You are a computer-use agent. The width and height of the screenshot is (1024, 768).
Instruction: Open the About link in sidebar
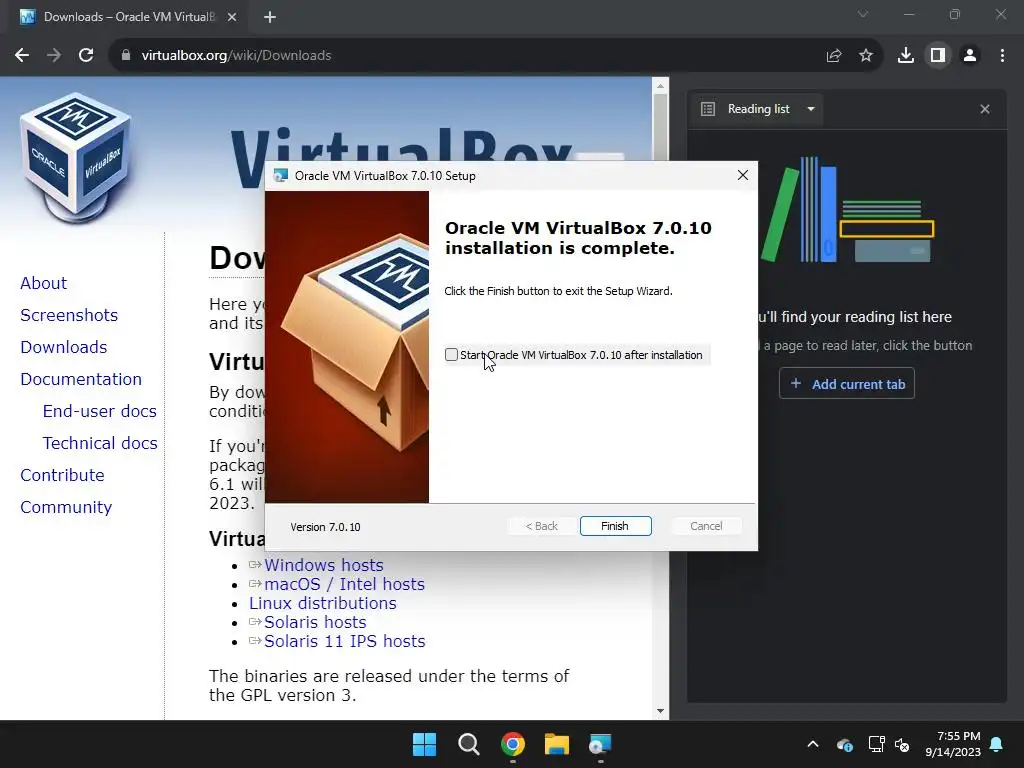point(44,283)
